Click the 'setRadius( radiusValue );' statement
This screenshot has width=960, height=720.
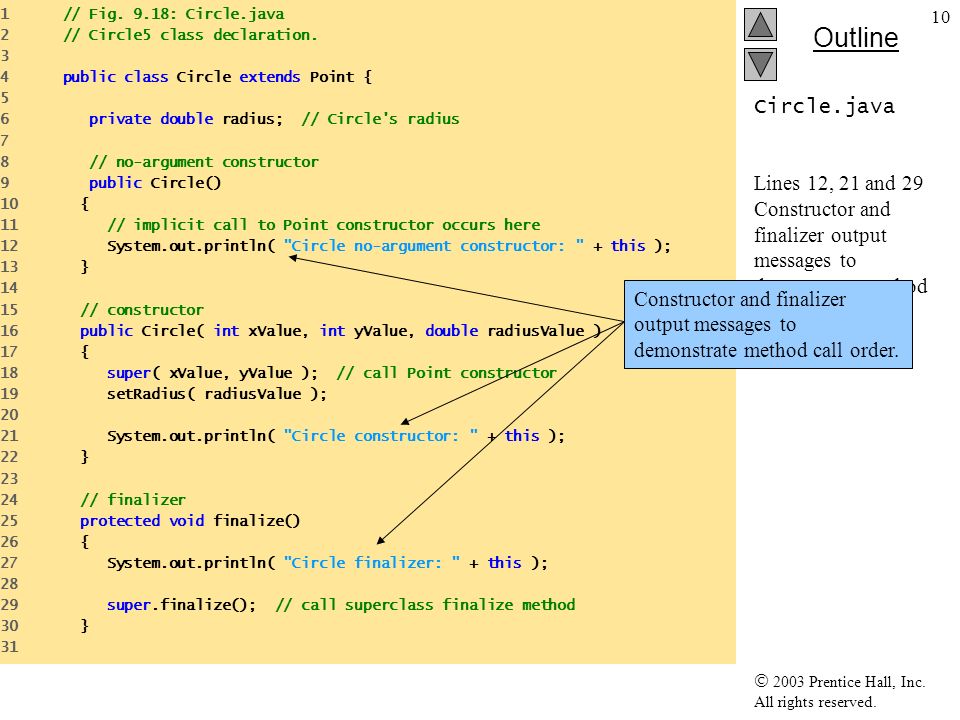(x=217, y=394)
